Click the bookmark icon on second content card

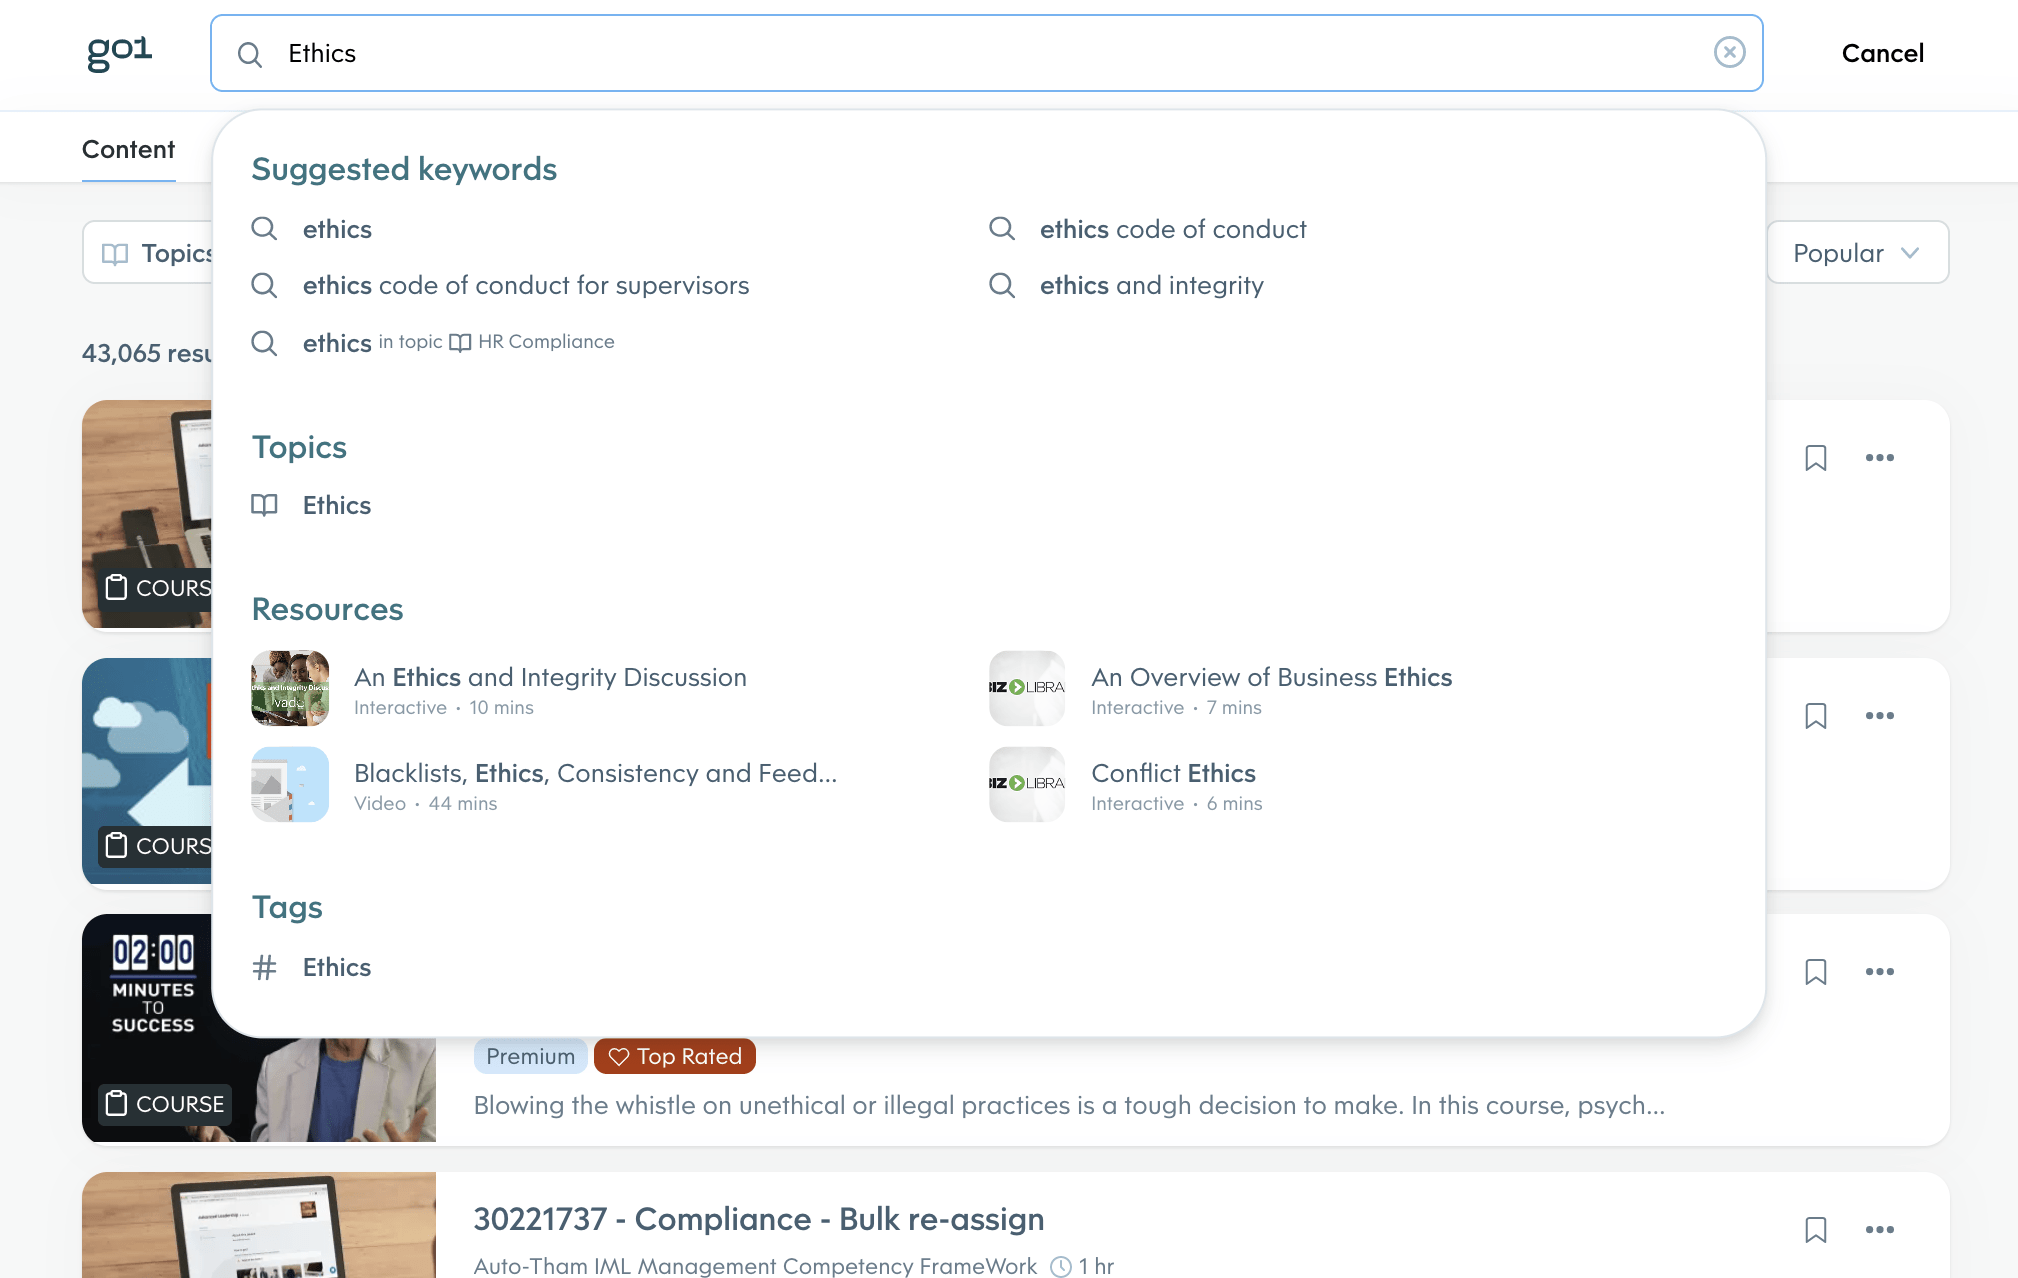tap(1816, 715)
